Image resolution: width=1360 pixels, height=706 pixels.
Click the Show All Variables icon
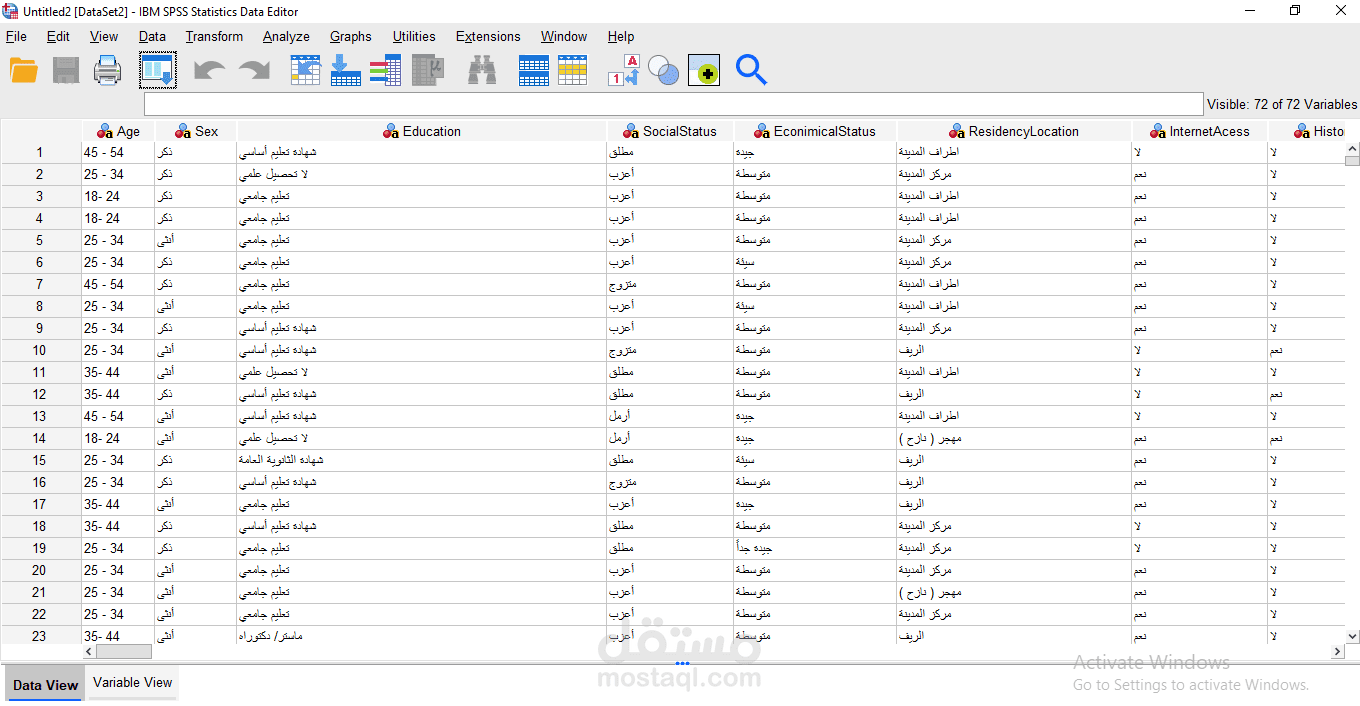tap(704, 70)
